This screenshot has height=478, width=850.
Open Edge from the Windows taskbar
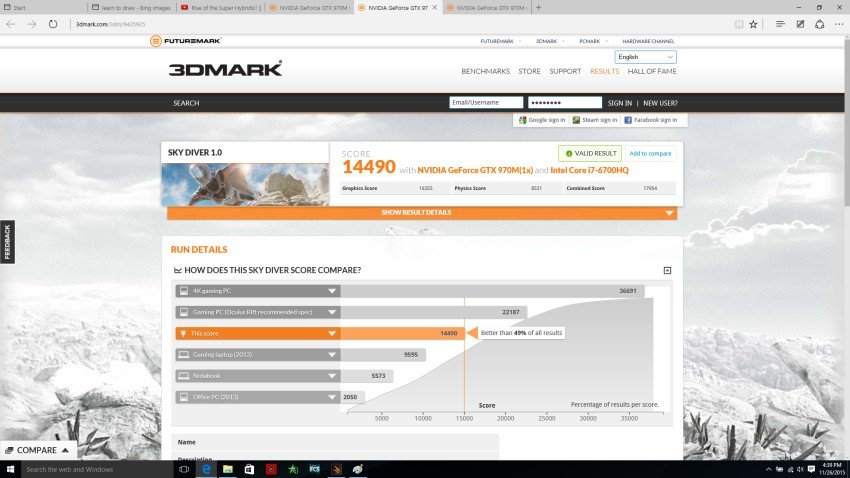[206, 469]
